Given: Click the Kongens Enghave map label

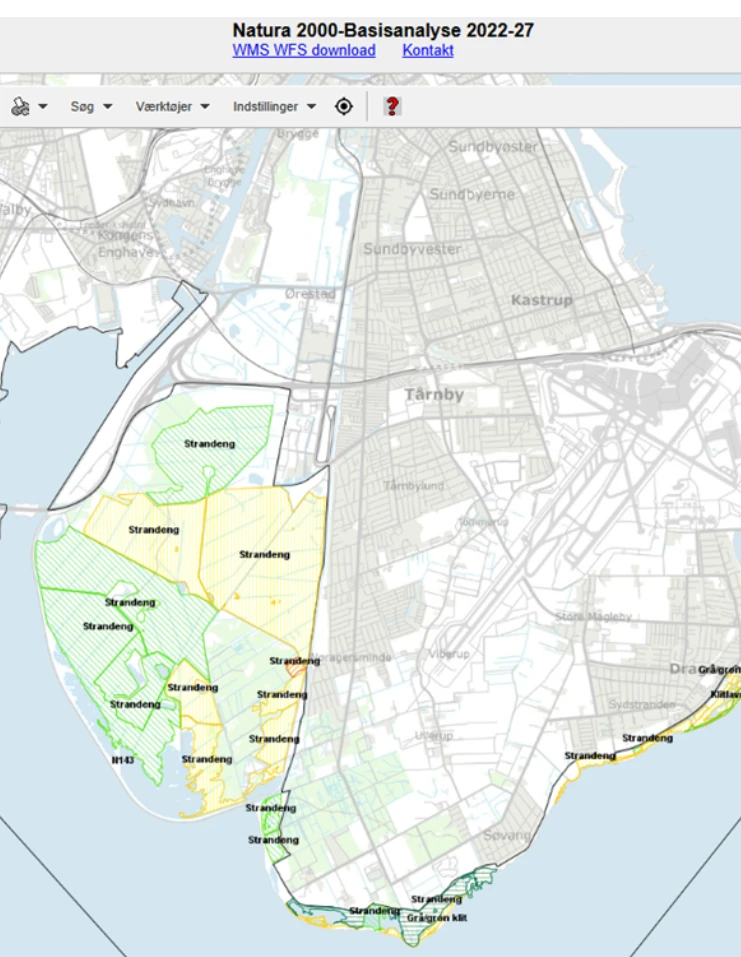Looking at the screenshot, I should pos(125,244).
